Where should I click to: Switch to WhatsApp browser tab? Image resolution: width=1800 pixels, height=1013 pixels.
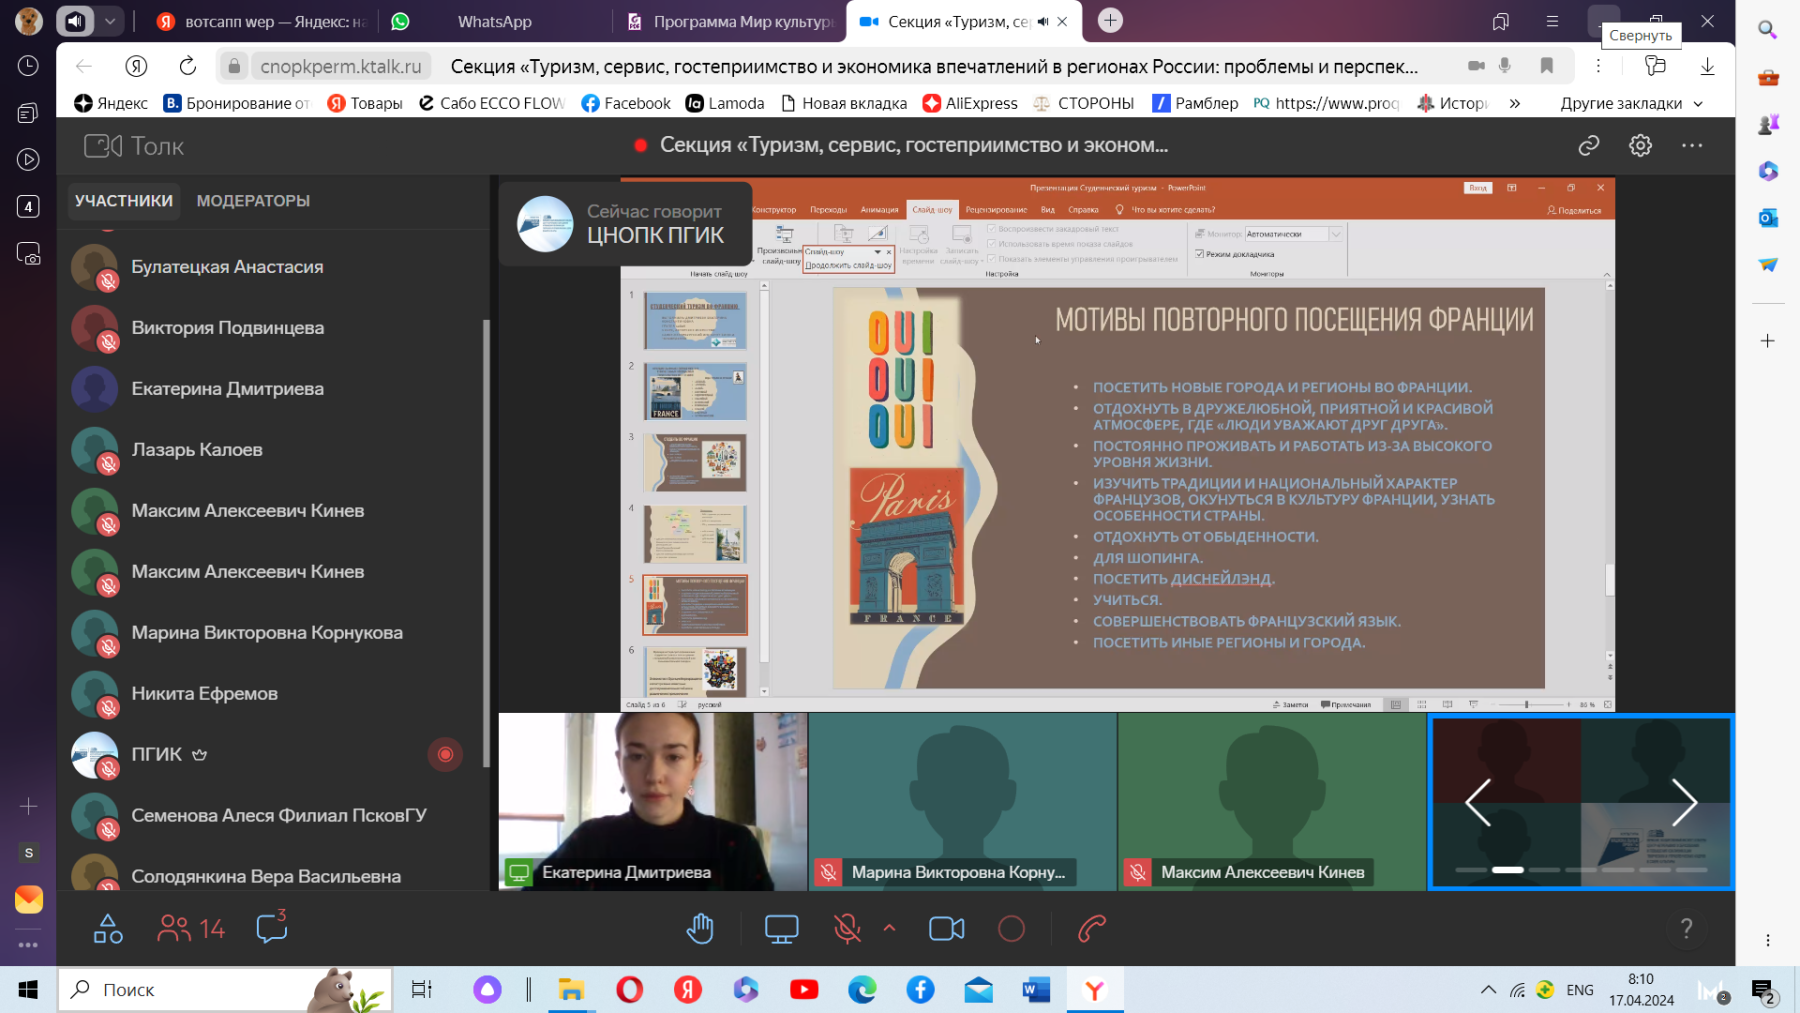pos(494,22)
